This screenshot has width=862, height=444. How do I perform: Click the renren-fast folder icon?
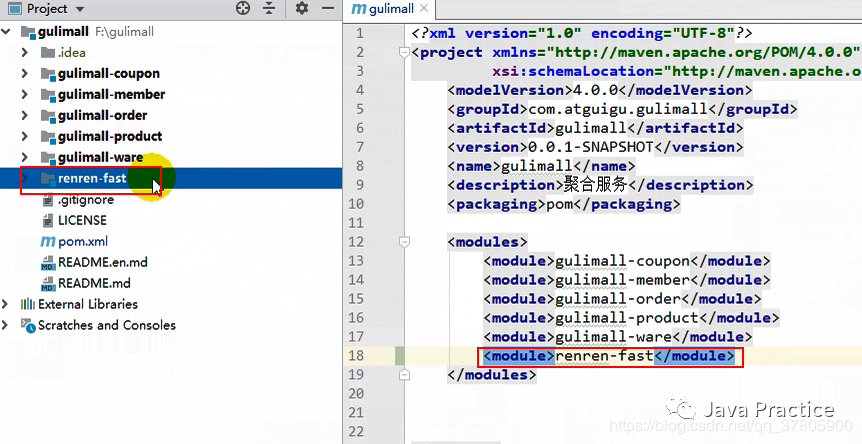pyautogui.click(x=48, y=178)
